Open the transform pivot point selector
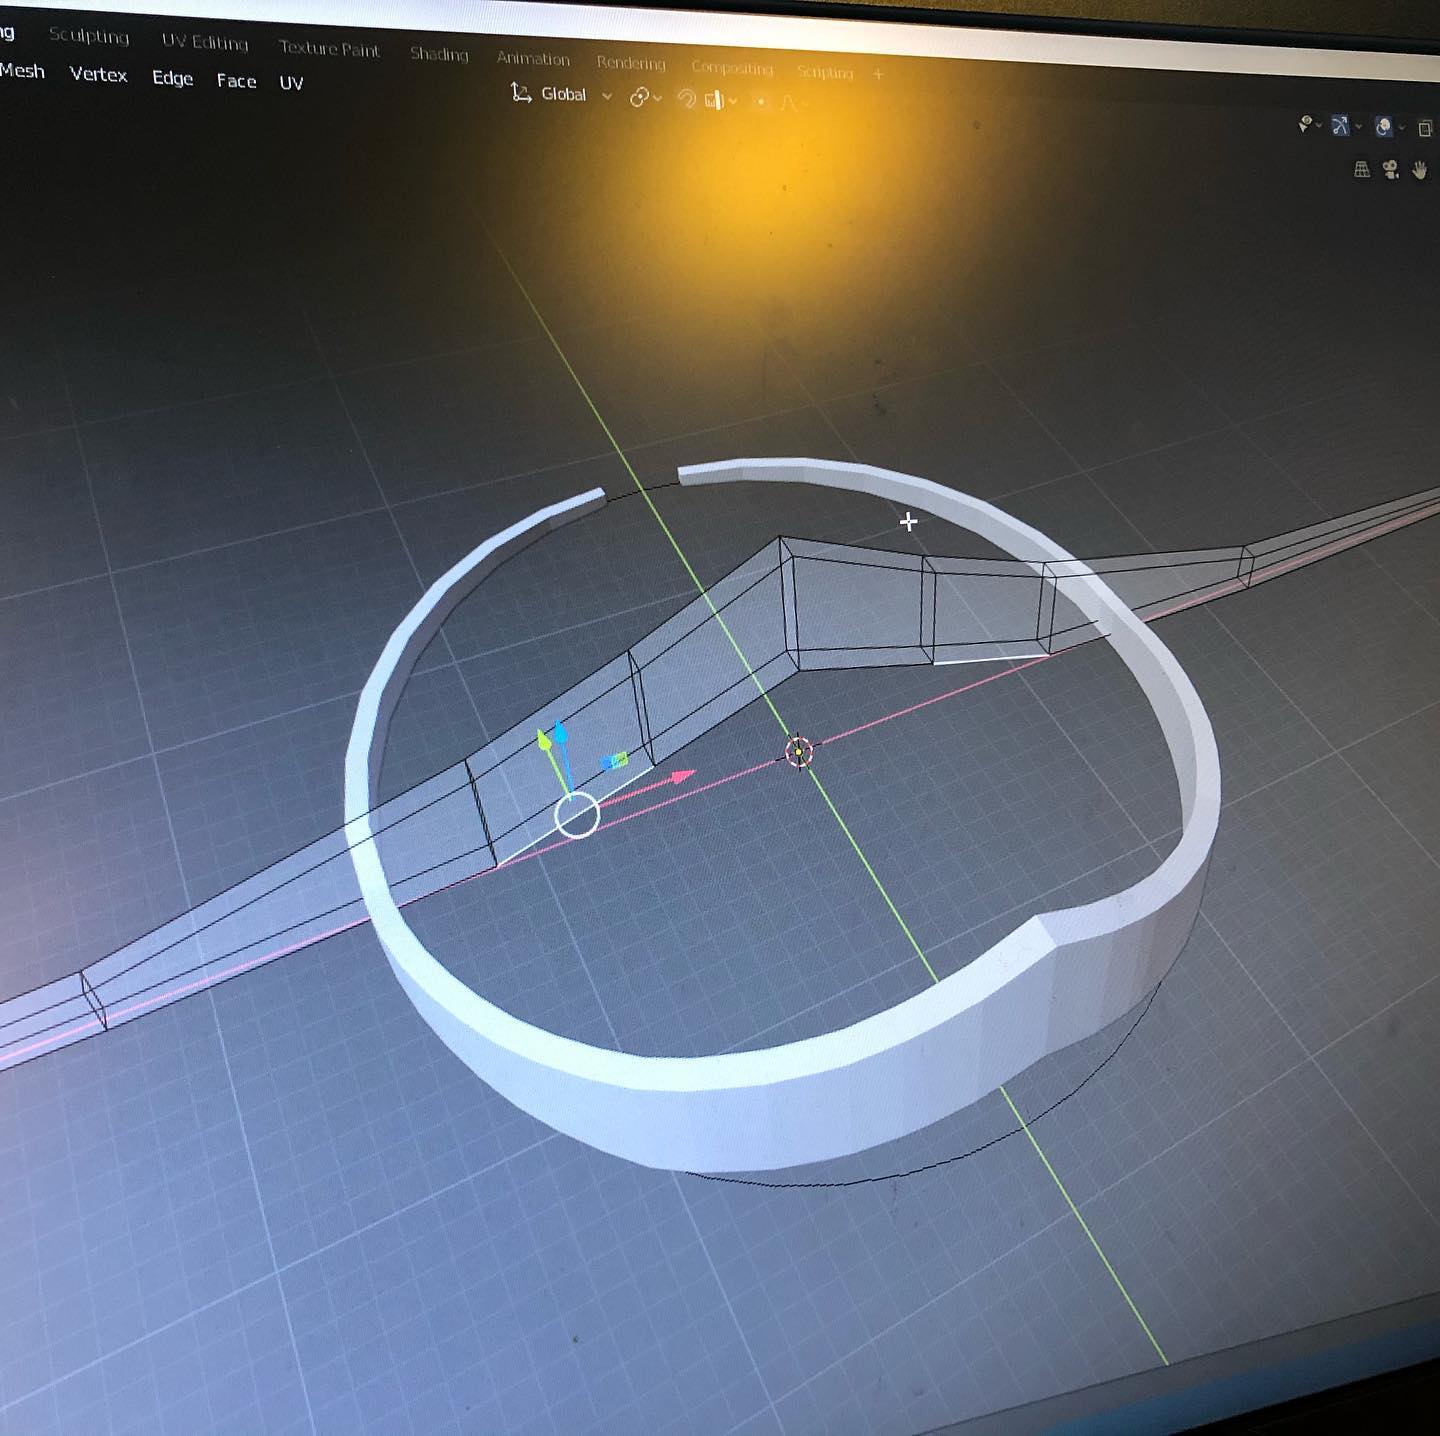The image size is (1440, 1436). point(646,97)
